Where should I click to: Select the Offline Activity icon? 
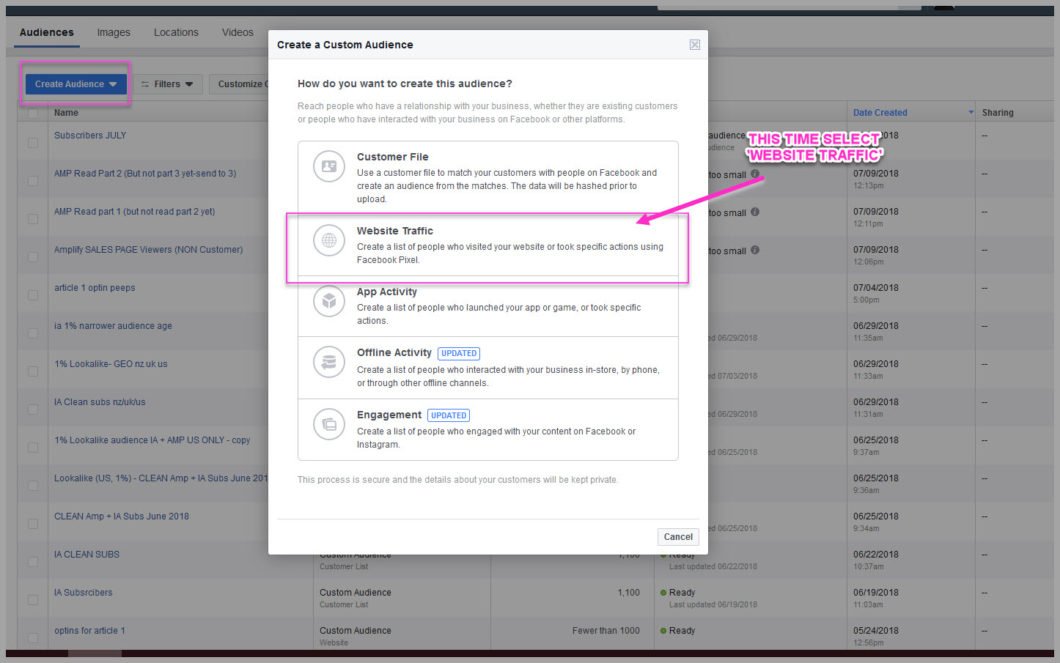[329, 362]
